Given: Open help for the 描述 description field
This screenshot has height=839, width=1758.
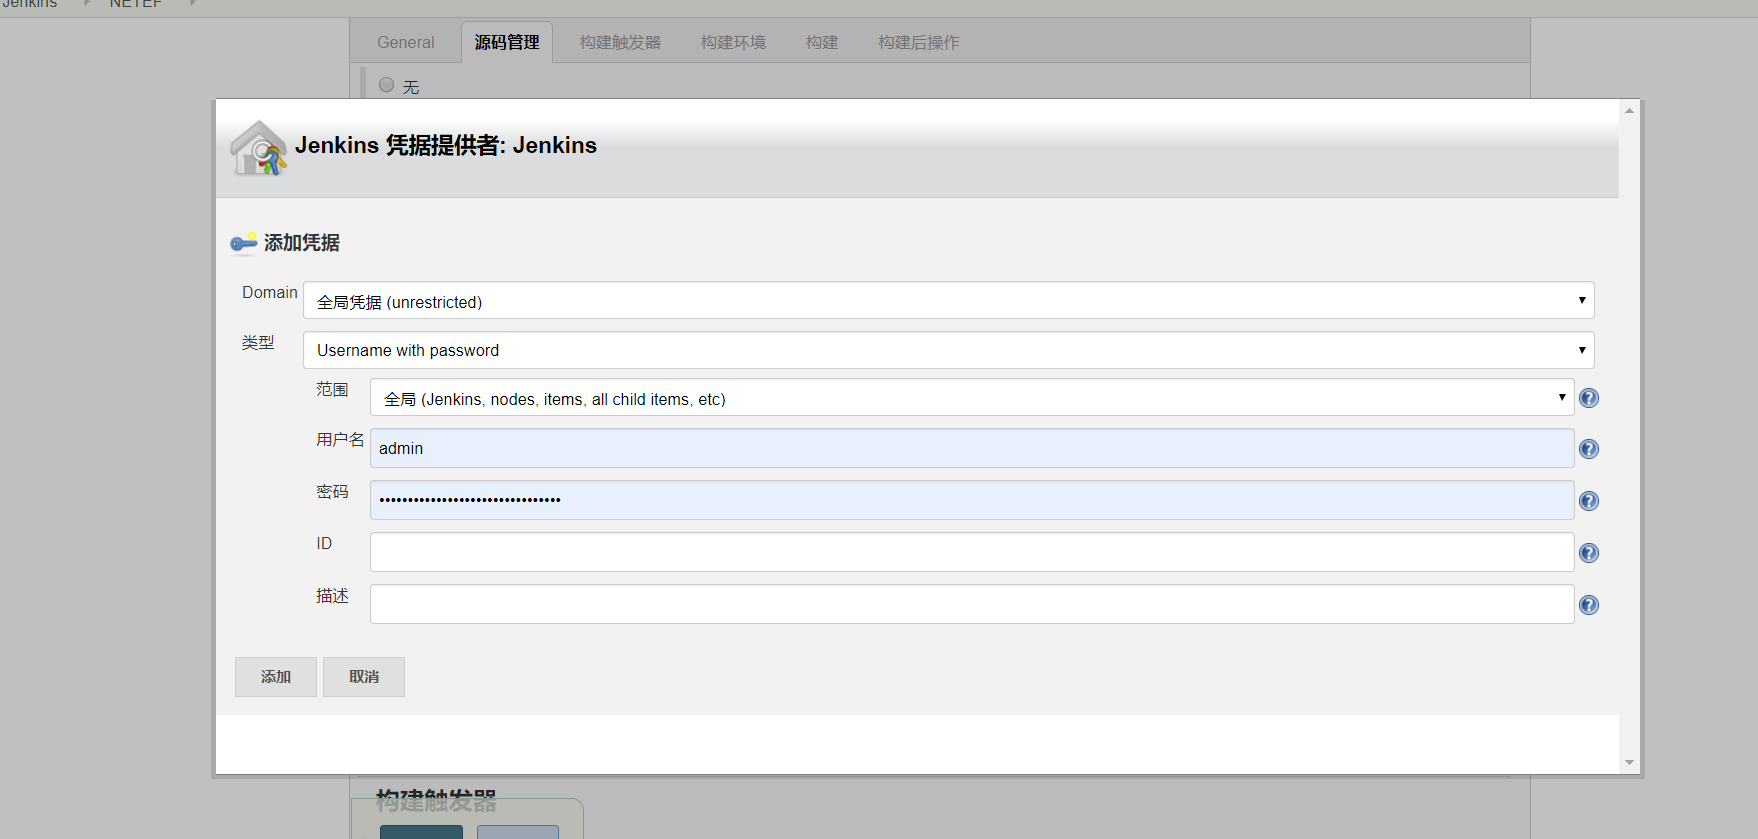Looking at the screenshot, I should [x=1589, y=605].
